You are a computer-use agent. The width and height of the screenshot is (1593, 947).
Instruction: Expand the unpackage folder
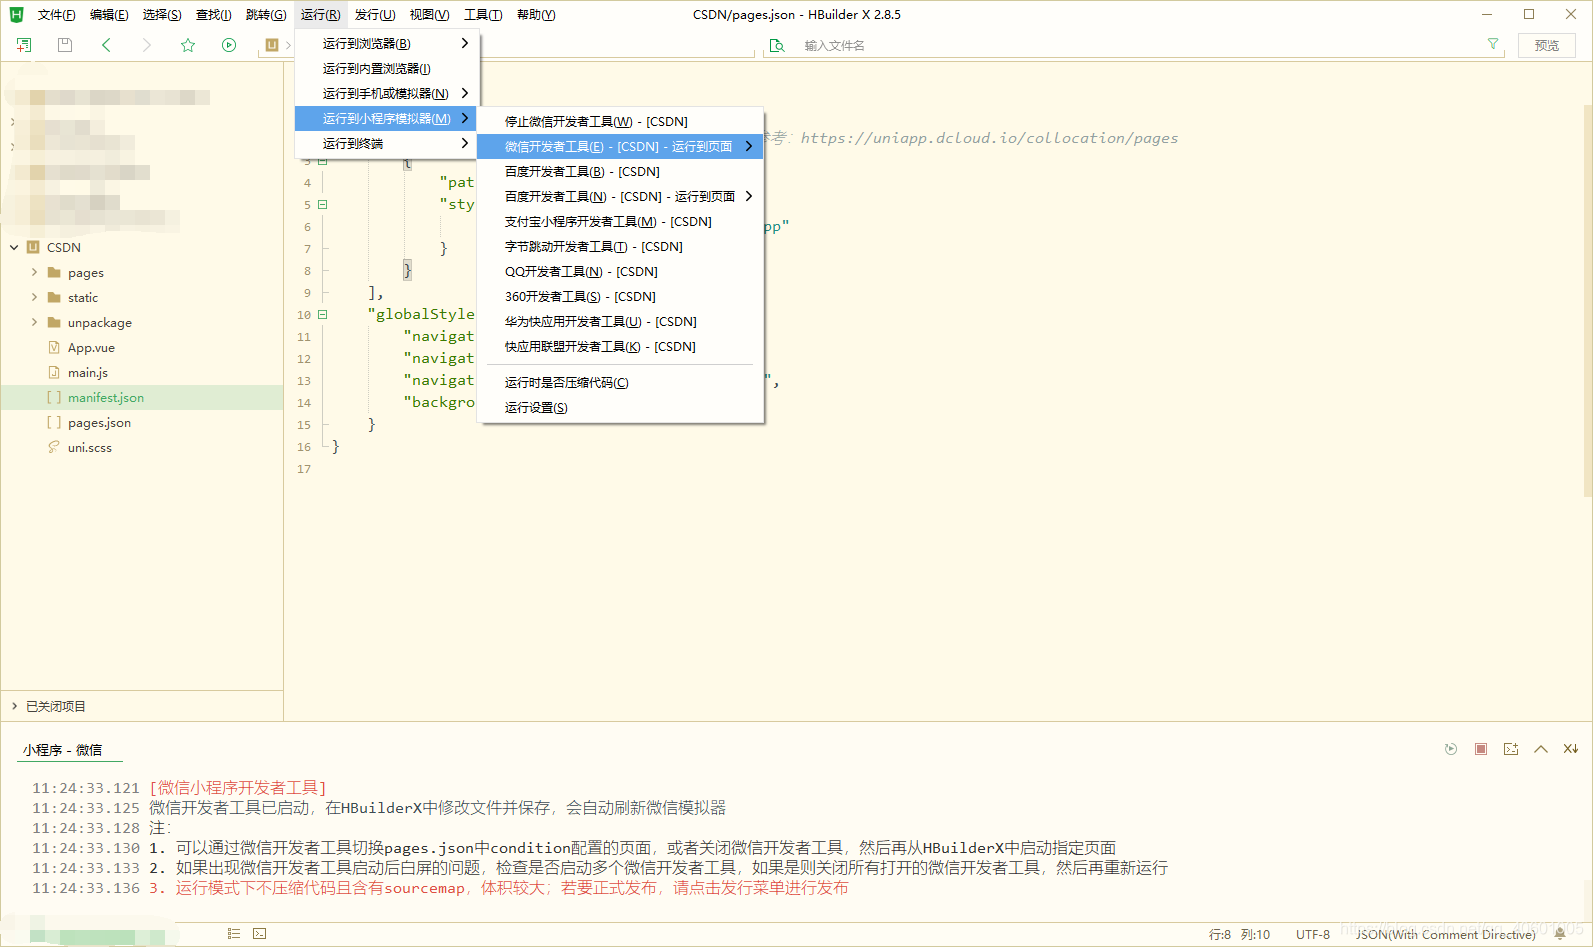tap(34, 322)
